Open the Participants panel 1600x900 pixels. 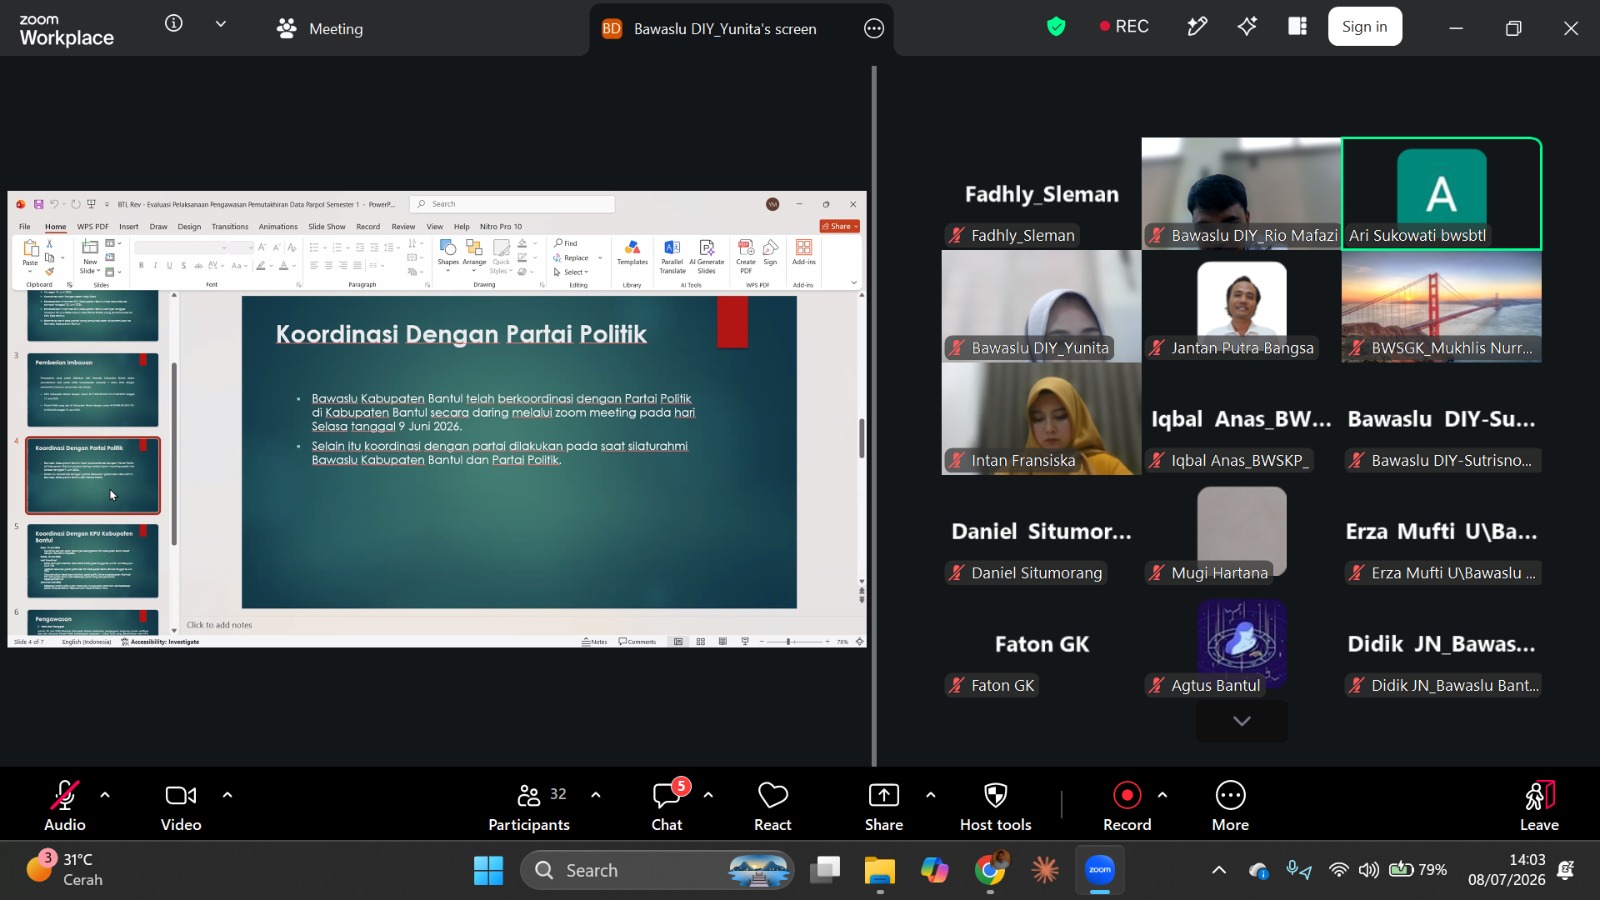pos(529,805)
